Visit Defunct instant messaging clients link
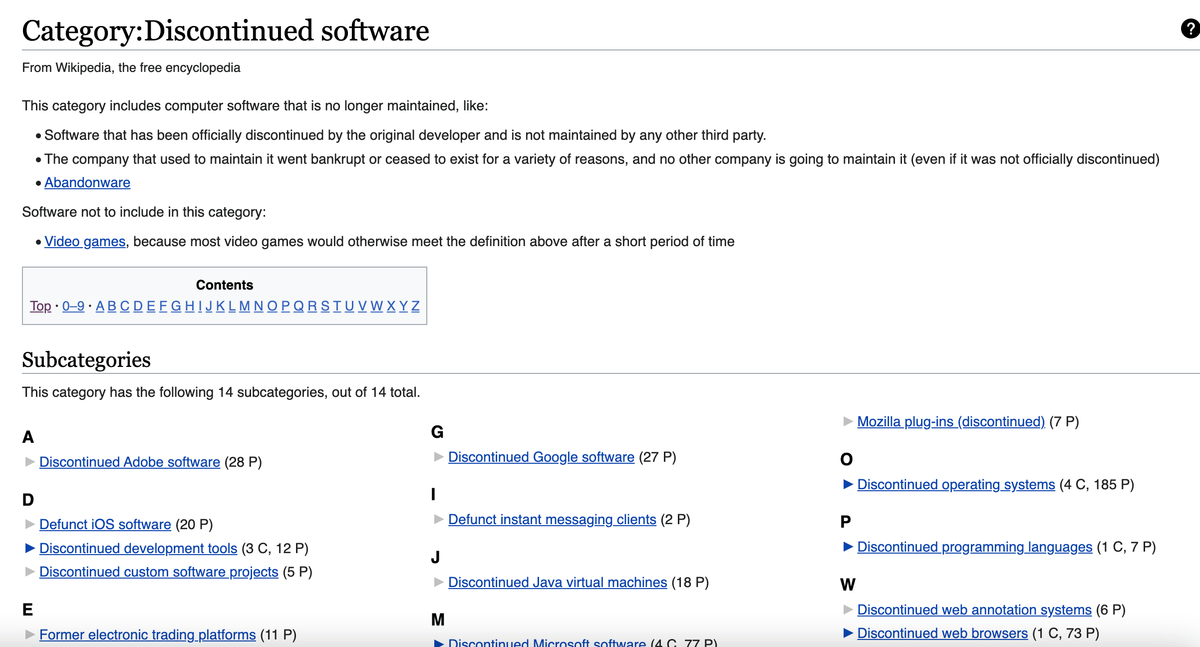This screenshot has height=647, width=1200. [552, 519]
